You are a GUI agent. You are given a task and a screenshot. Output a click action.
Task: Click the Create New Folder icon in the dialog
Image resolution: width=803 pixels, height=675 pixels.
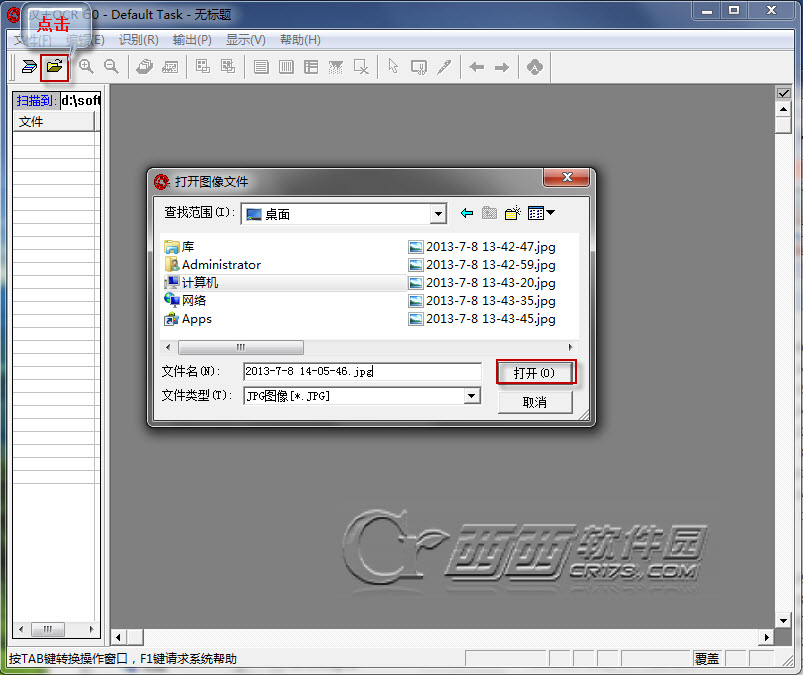pyautogui.click(x=512, y=212)
